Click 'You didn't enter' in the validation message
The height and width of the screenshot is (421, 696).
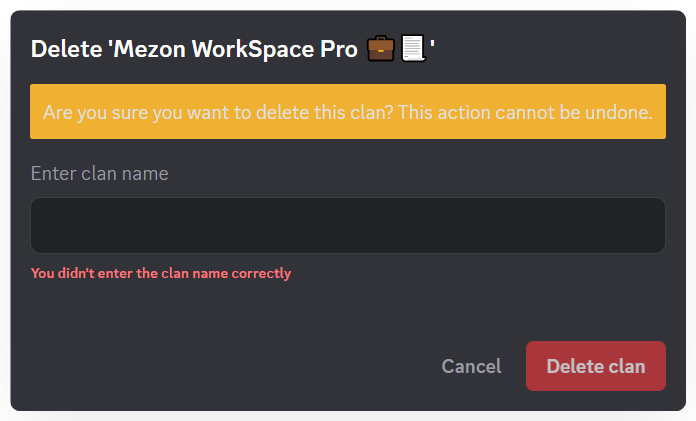click(x=78, y=273)
